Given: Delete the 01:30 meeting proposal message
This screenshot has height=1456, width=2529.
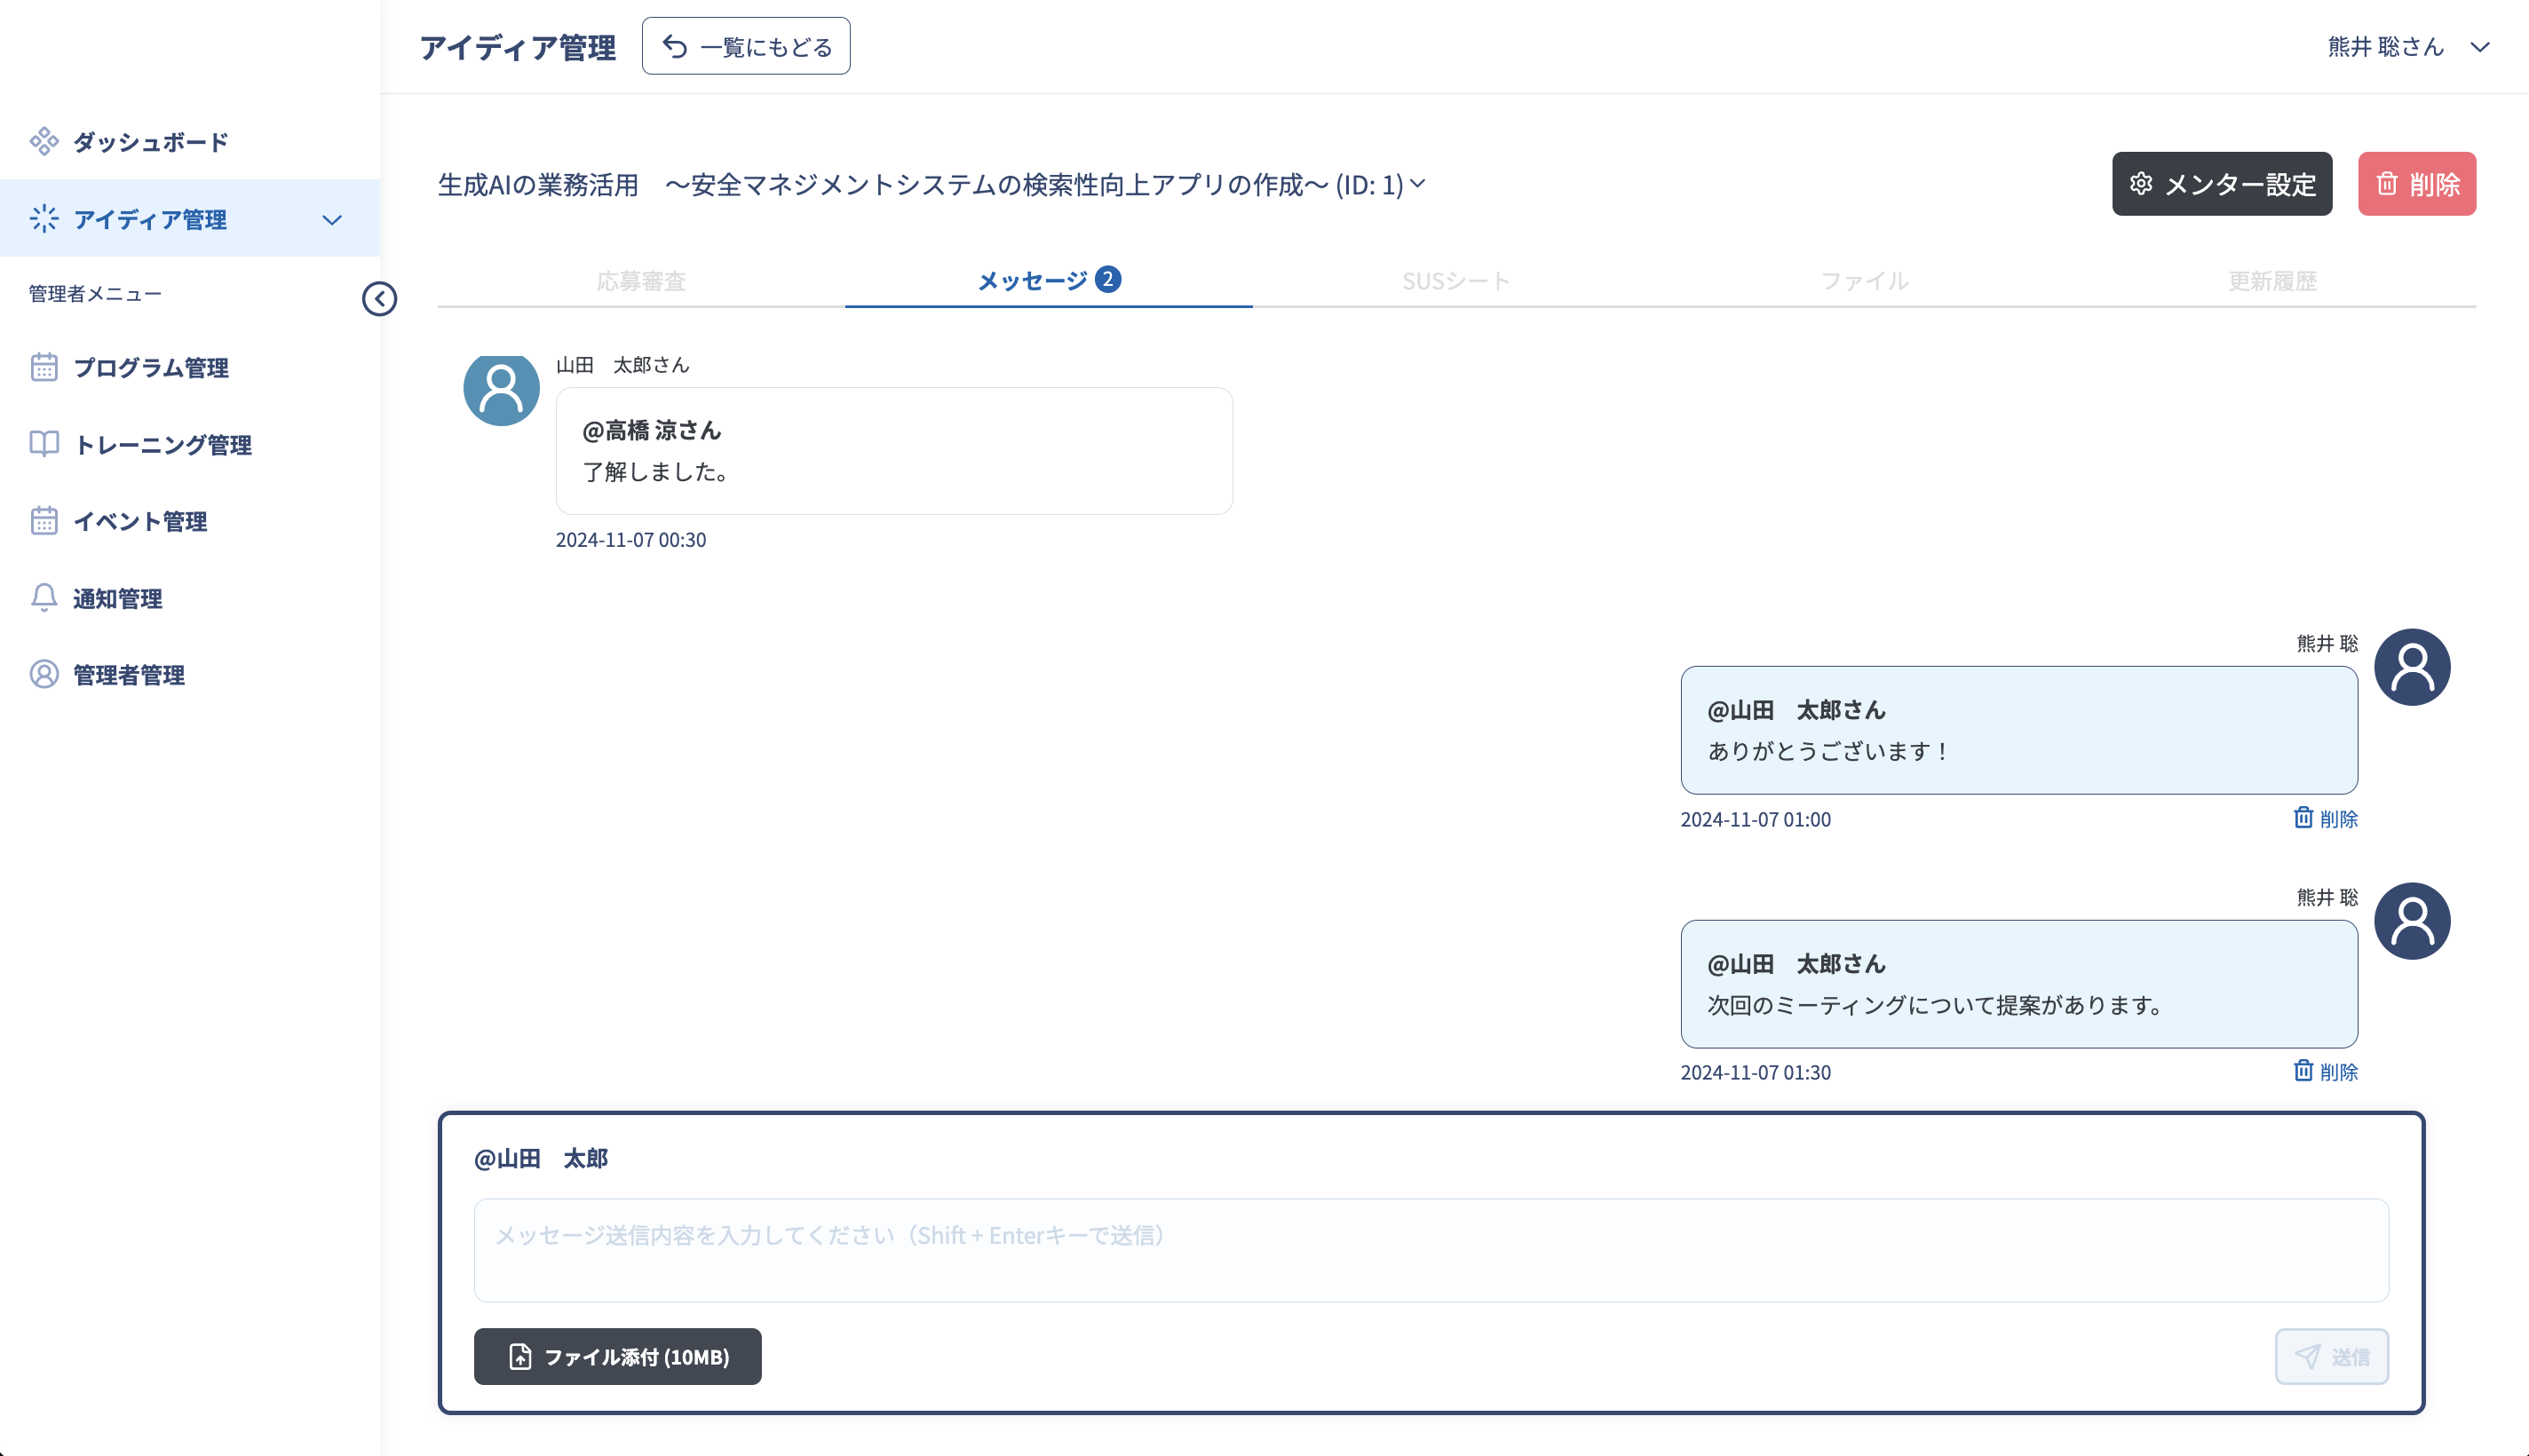Looking at the screenshot, I should 2325,1072.
